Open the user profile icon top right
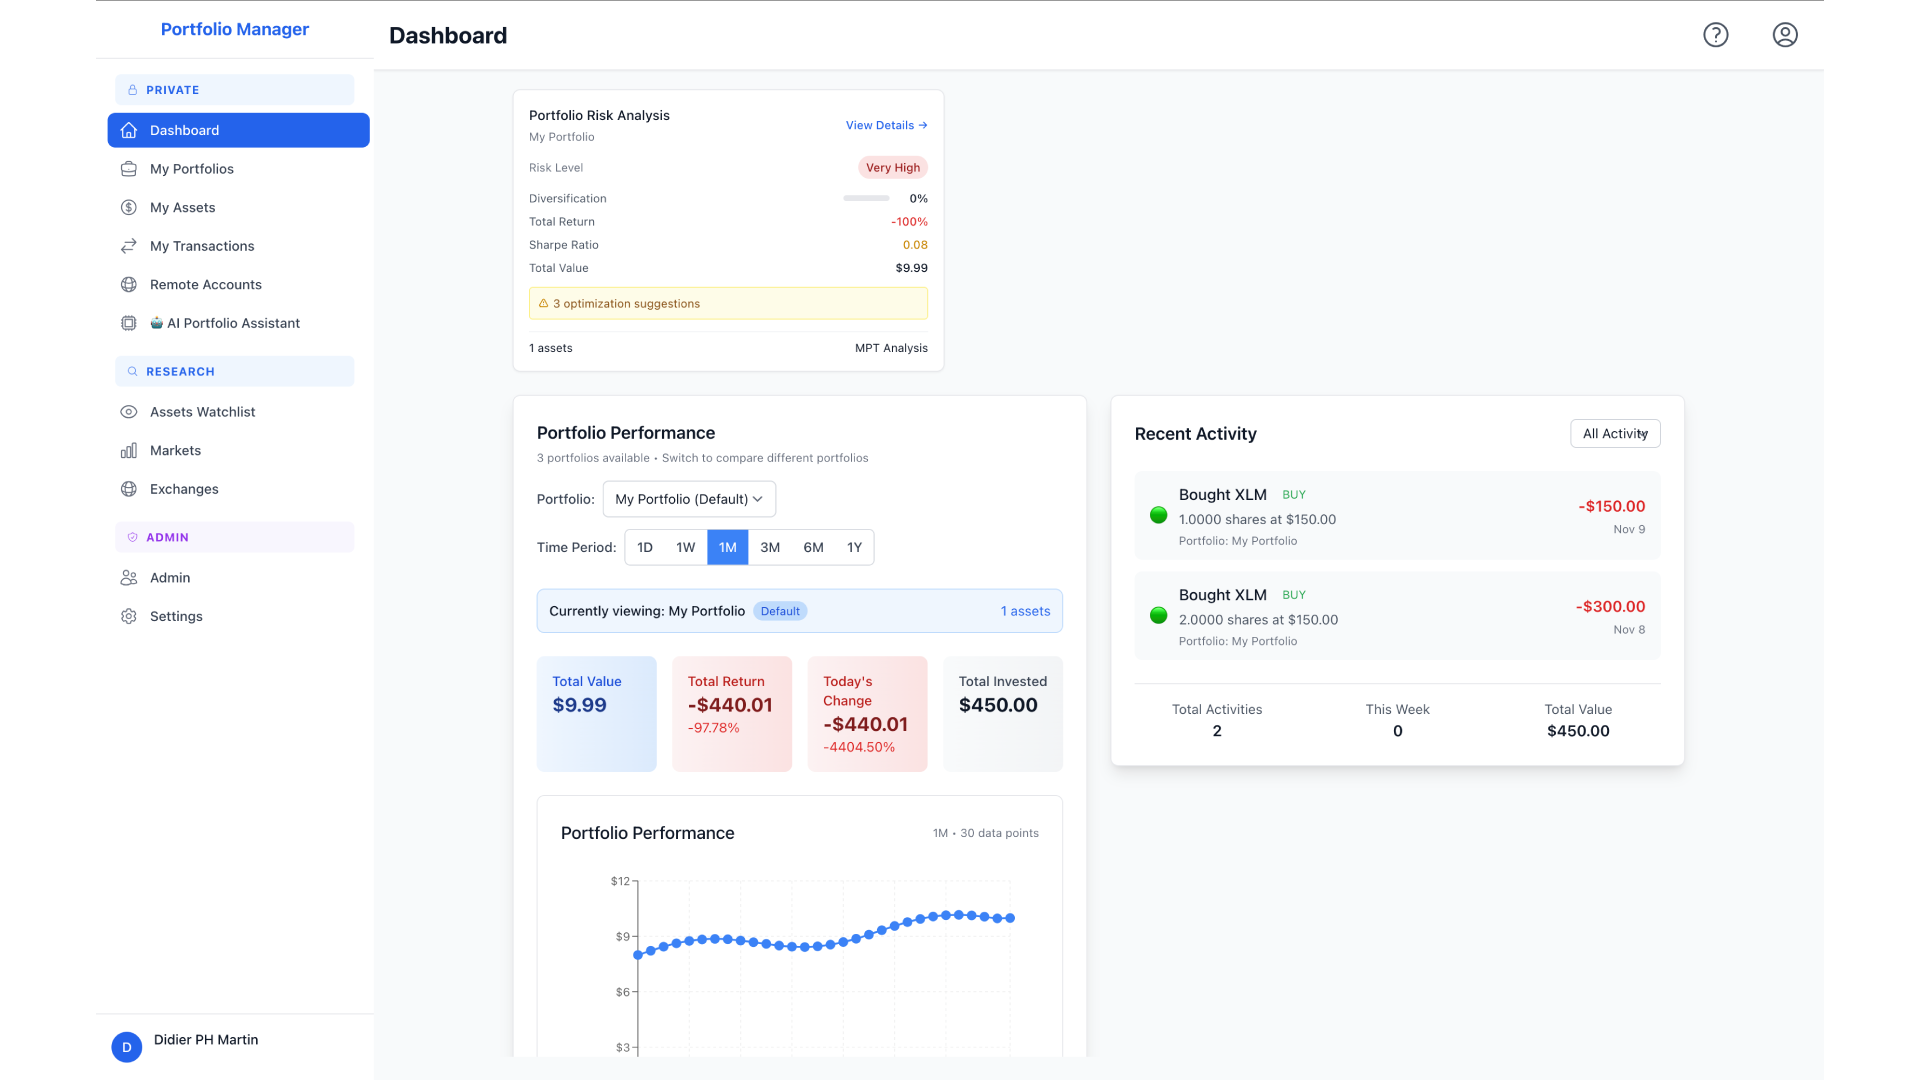The width and height of the screenshot is (1920, 1080). coord(1785,34)
